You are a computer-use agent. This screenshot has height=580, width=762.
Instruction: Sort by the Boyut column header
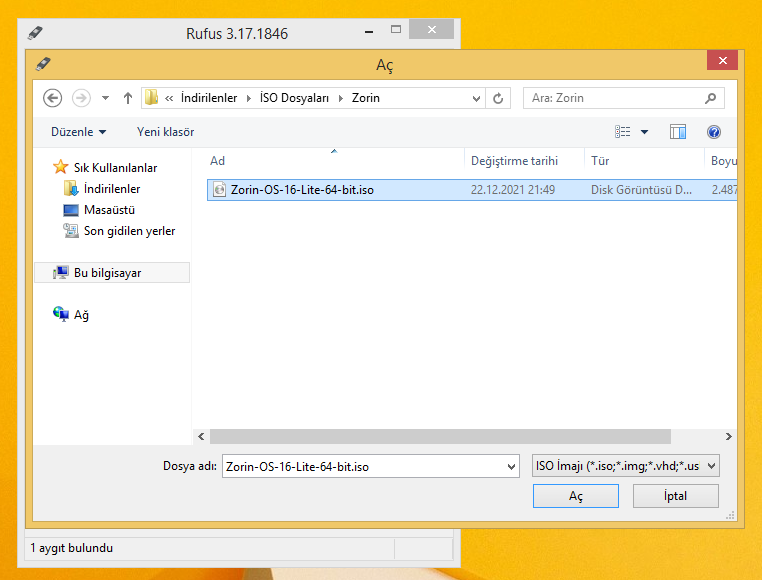click(721, 161)
